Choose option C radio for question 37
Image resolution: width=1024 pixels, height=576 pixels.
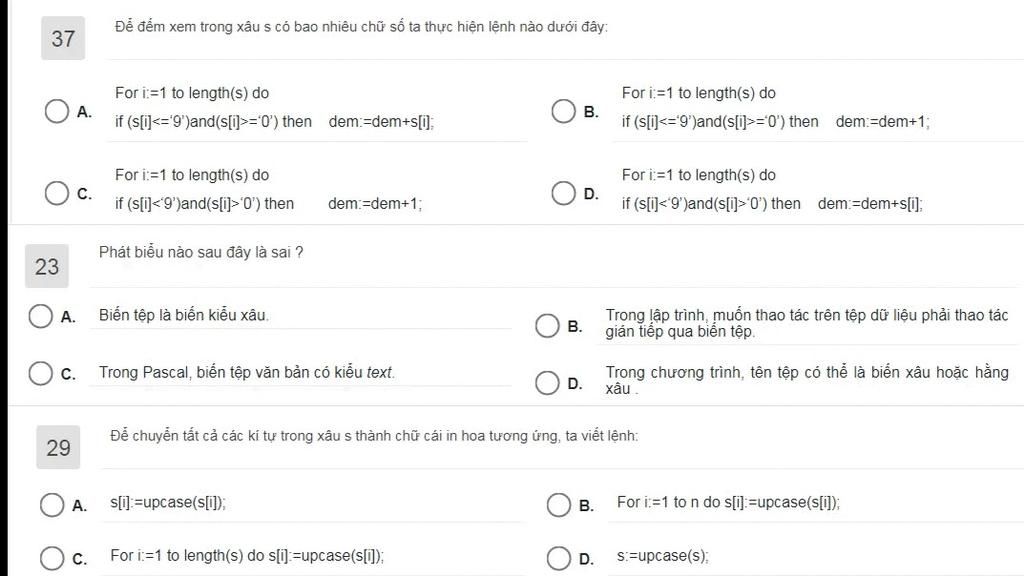[x=57, y=193]
